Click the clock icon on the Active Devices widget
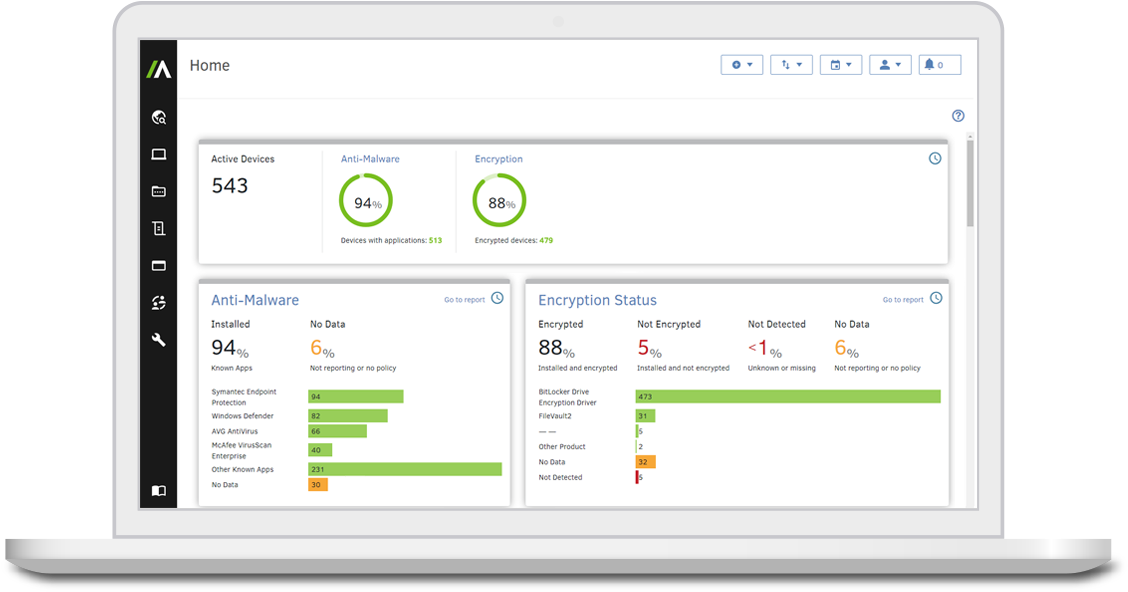 (934, 158)
